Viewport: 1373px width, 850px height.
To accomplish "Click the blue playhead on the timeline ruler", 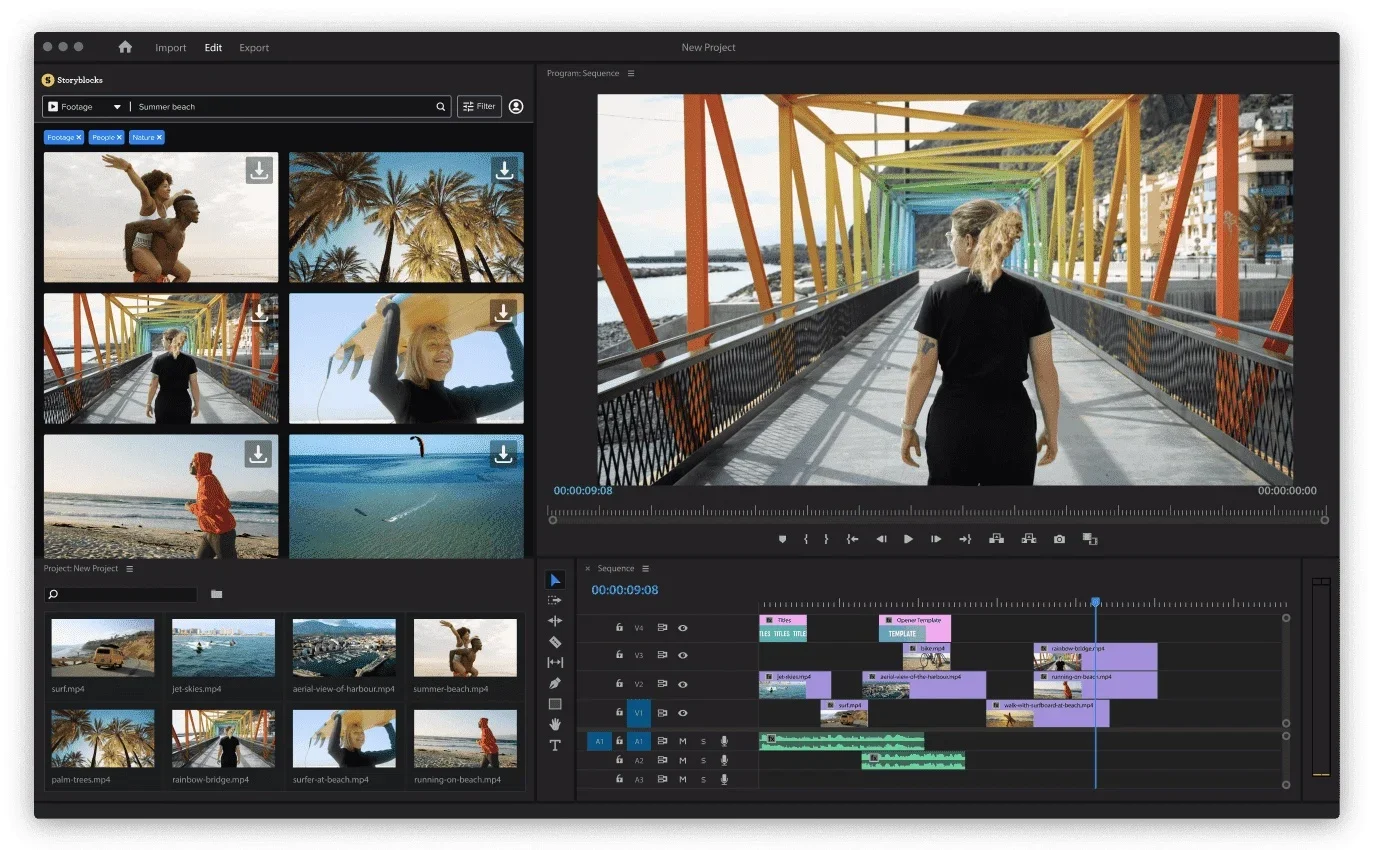I will pos(1095,603).
